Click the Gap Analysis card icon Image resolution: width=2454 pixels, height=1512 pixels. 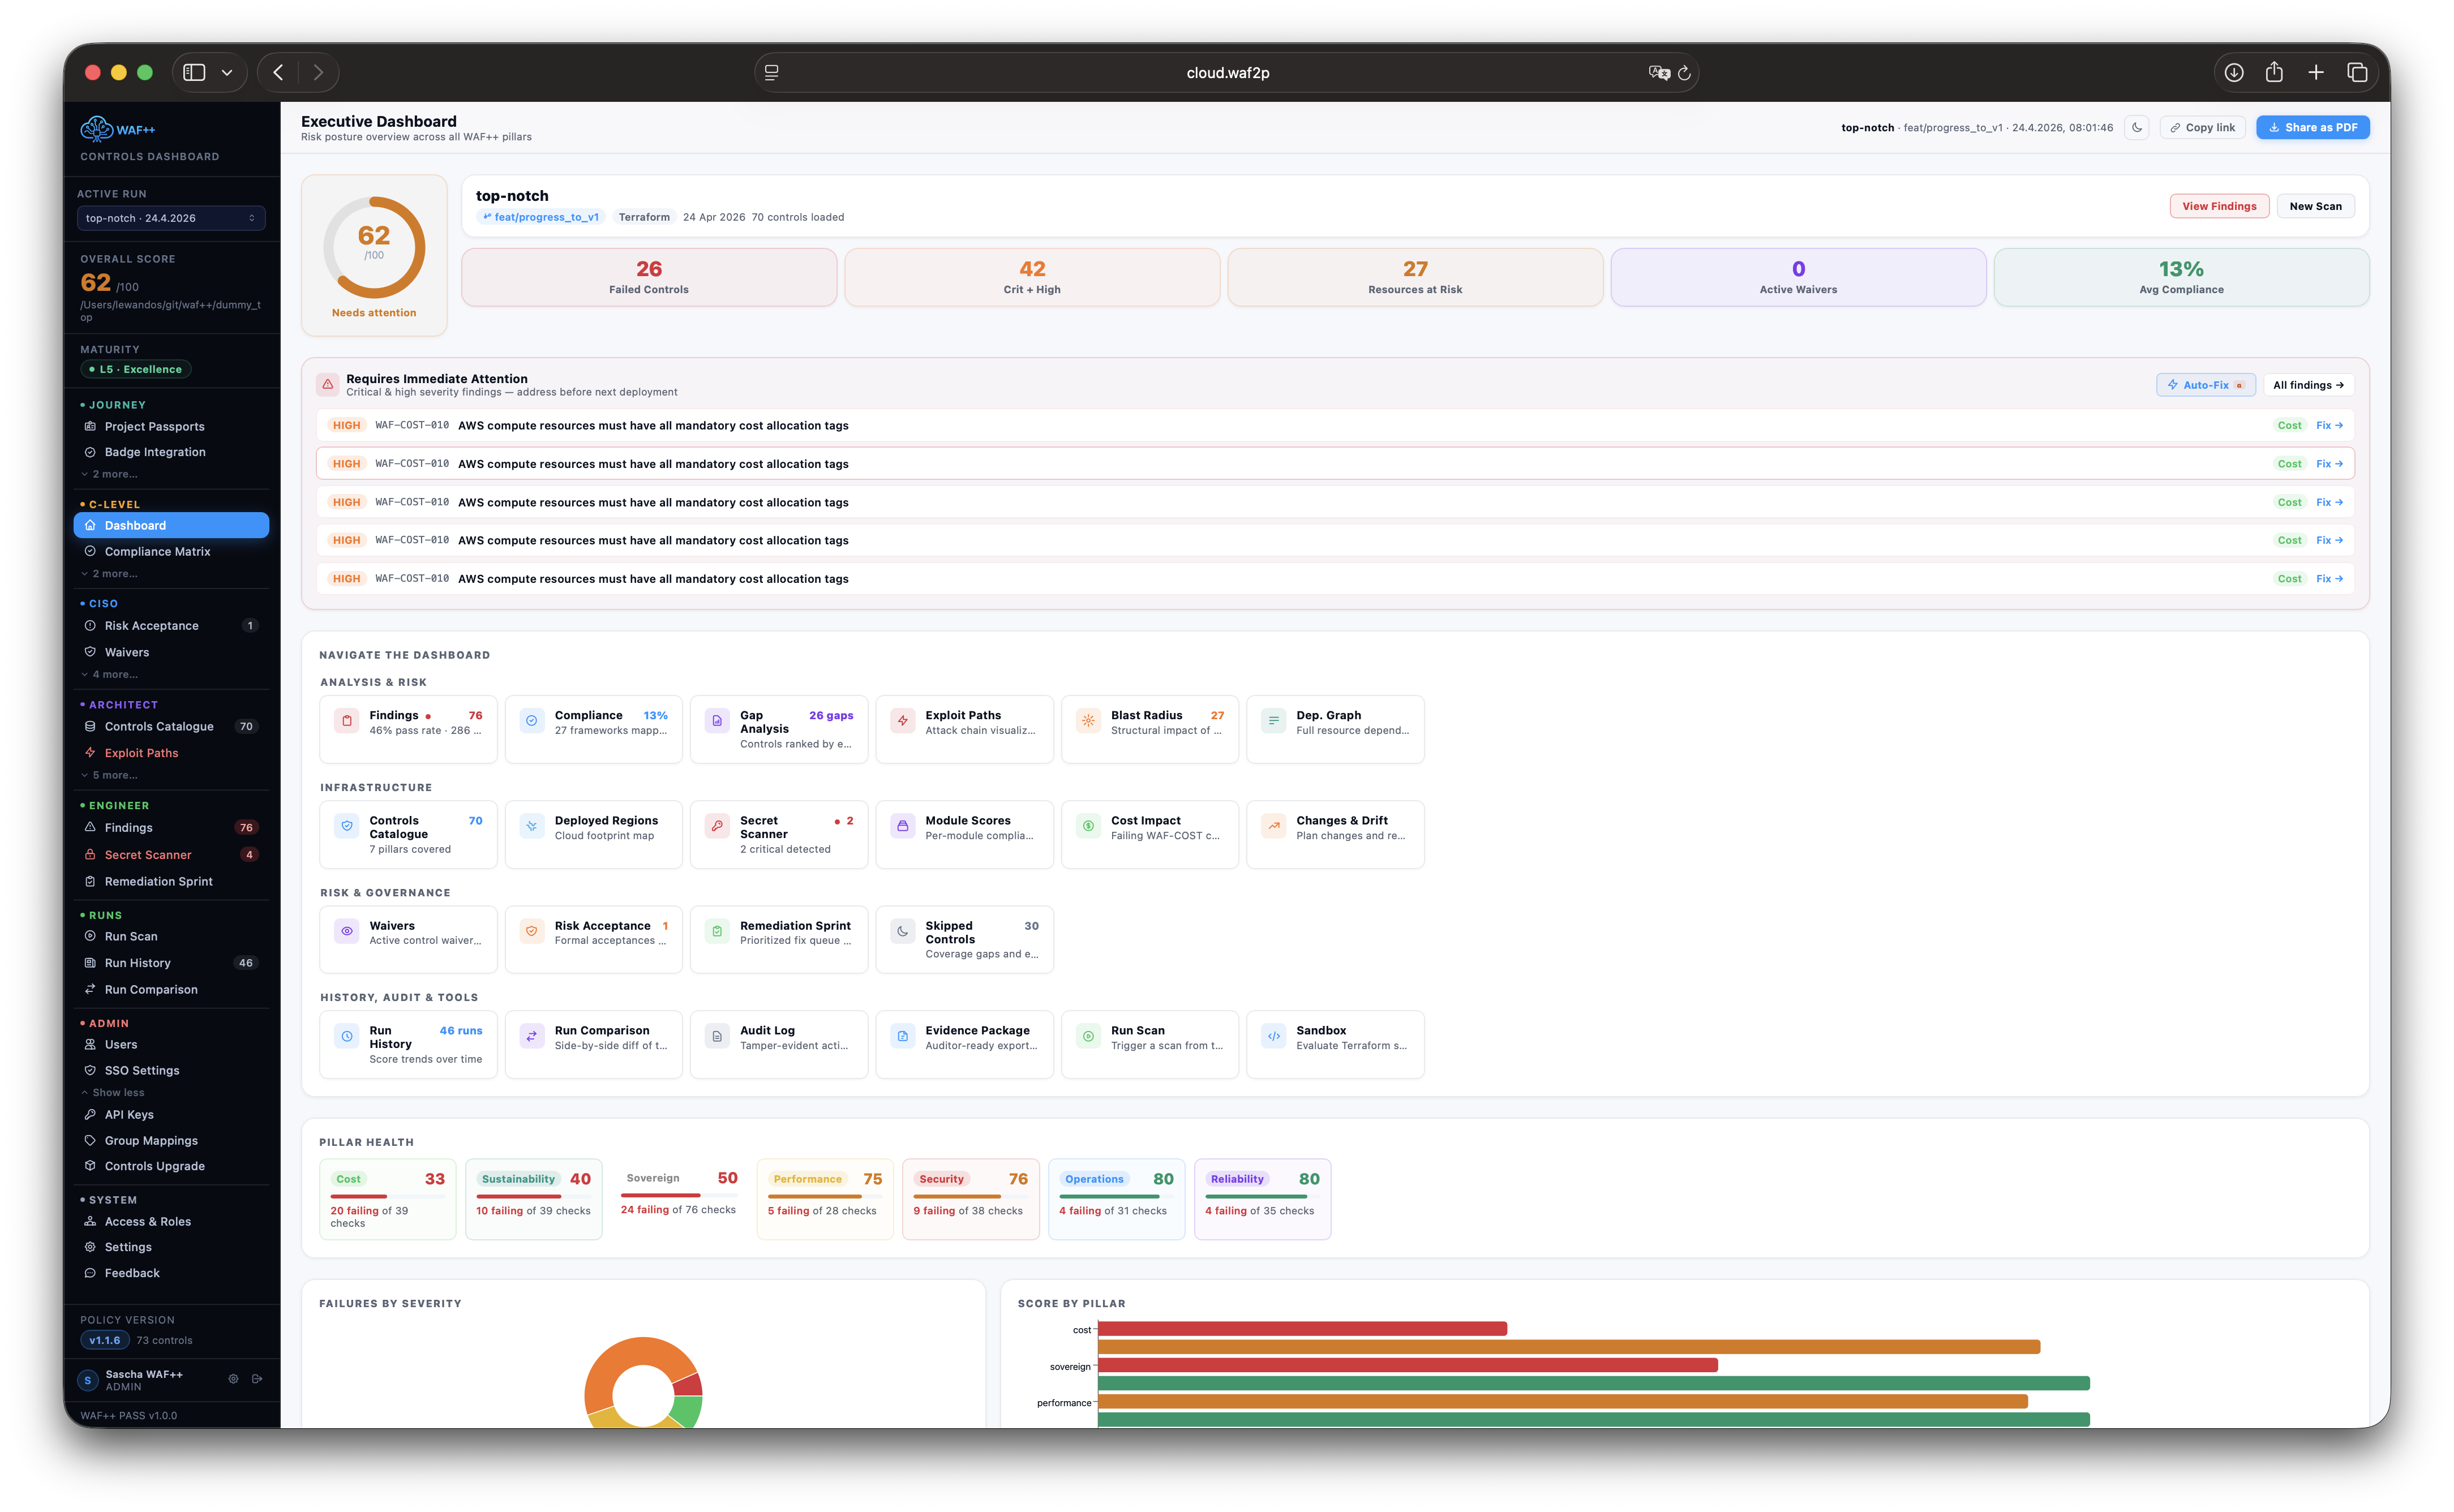point(717,720)
